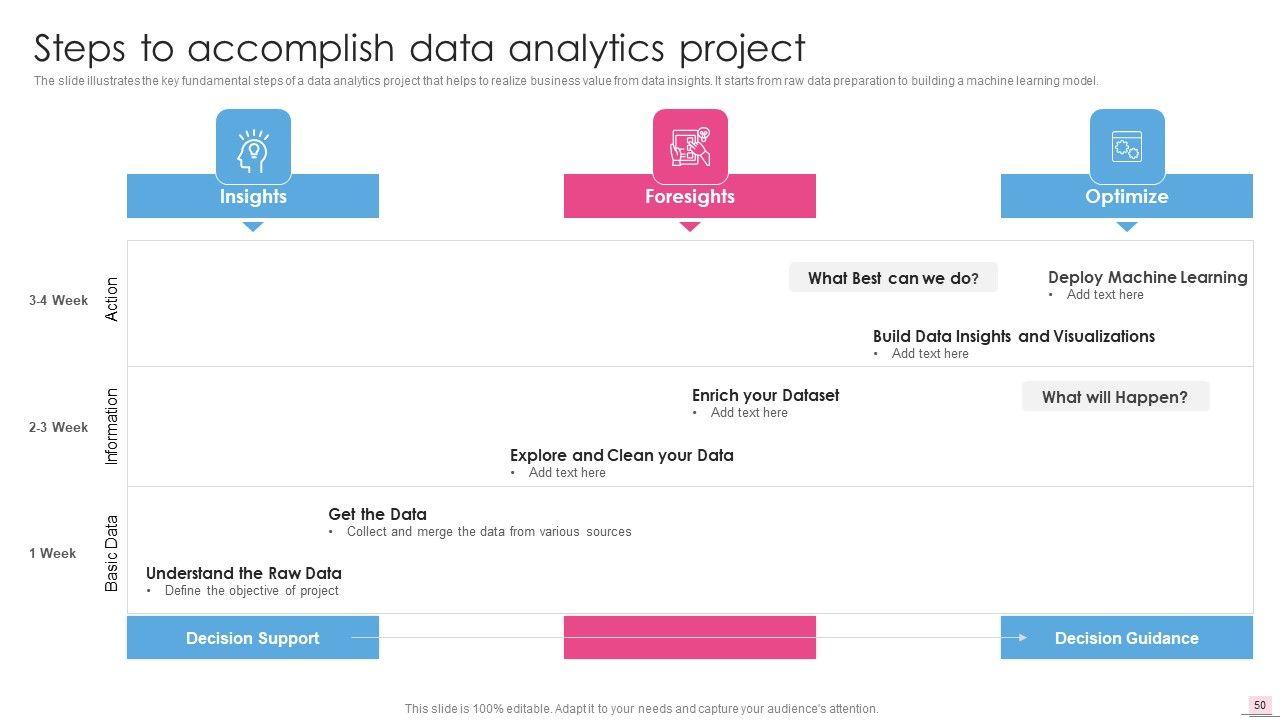Image resolution: width=1280 pixels, height=720 pixels.
Task: Select the "Get the Data" heading
Action: pos(377,514)
